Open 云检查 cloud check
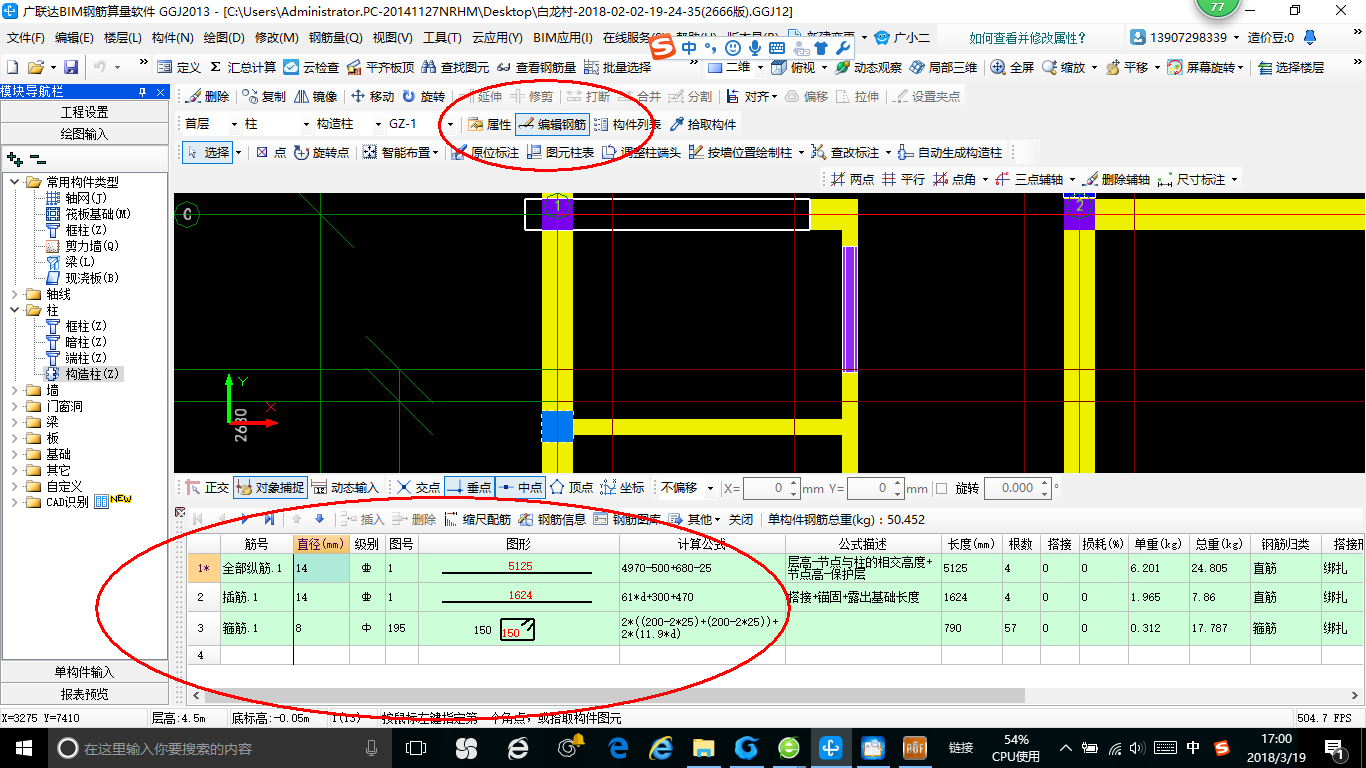This screenshot has height=768, width=1366. [x=311, y=67]
